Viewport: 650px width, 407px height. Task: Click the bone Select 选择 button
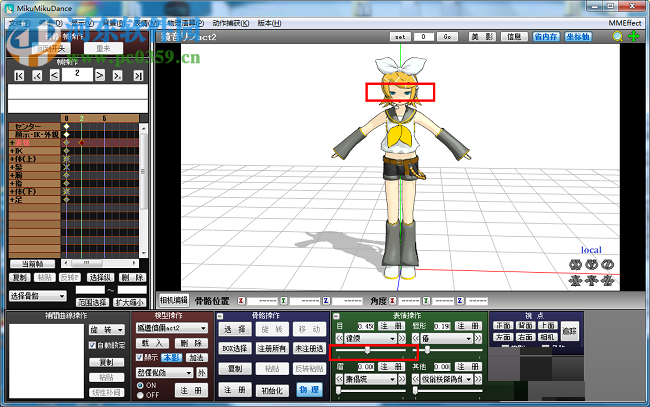pos(235,329)
